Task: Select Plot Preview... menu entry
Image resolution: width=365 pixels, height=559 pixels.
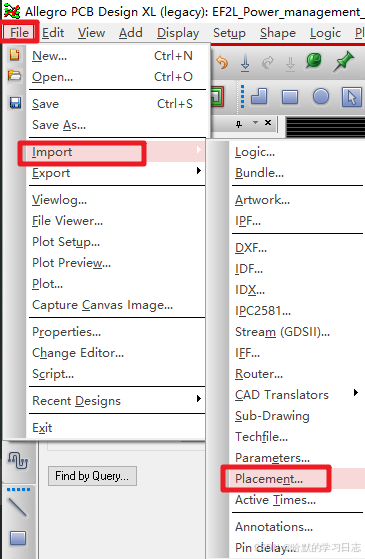Action: pyautogui.click(x=117, y=263)
